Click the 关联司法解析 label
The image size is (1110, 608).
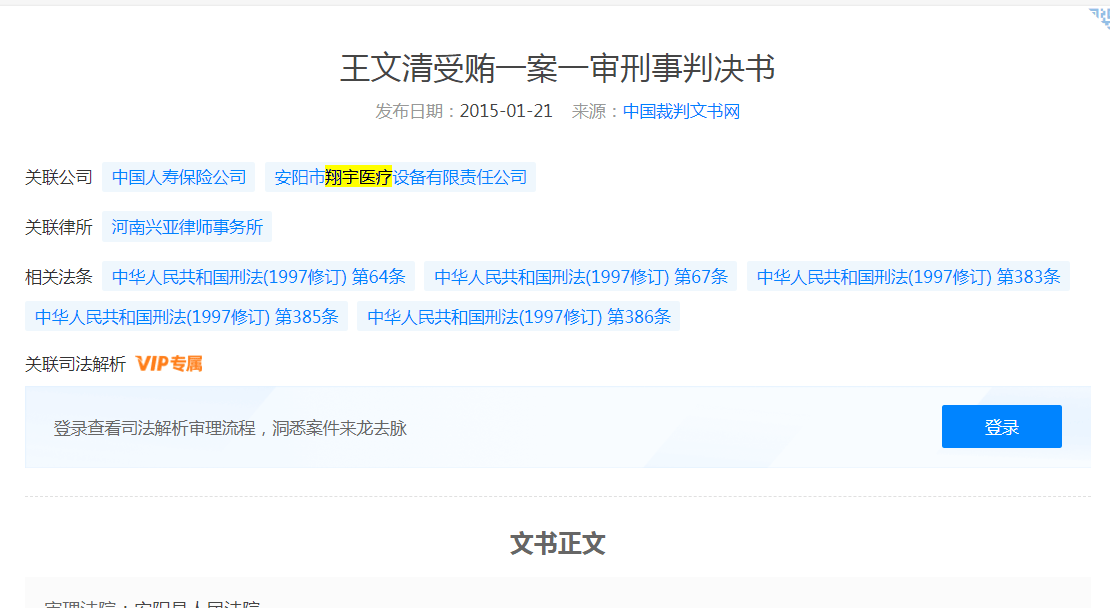[x=75, y=364]
